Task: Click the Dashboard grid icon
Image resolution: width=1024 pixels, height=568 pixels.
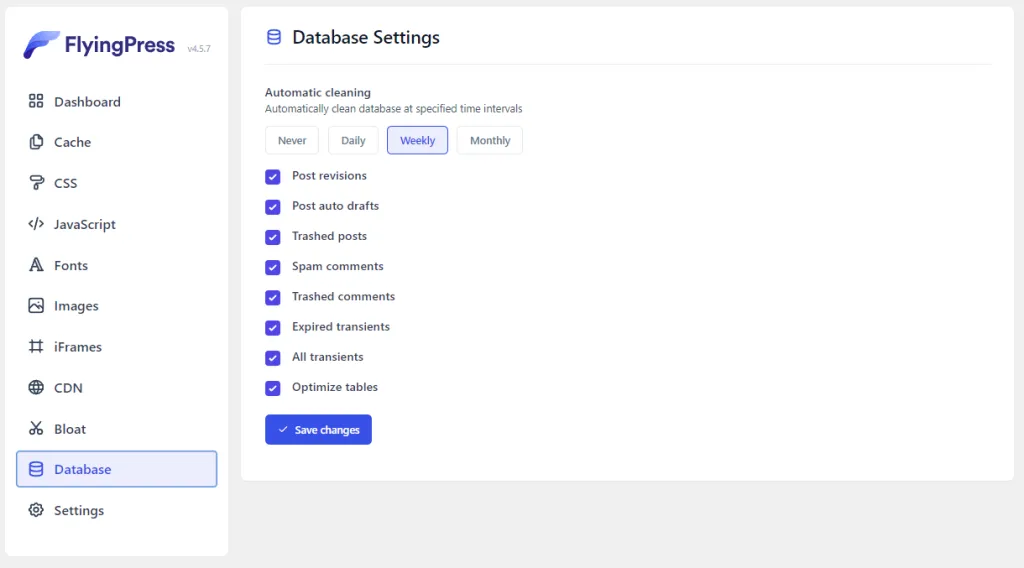Action: (36, 101)
